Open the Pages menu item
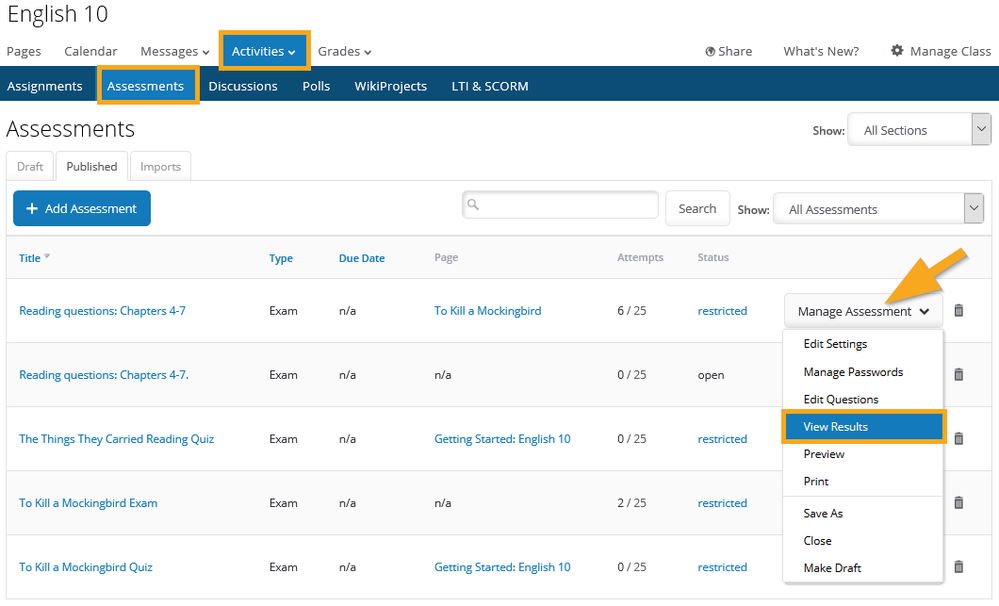 point(24,51)
